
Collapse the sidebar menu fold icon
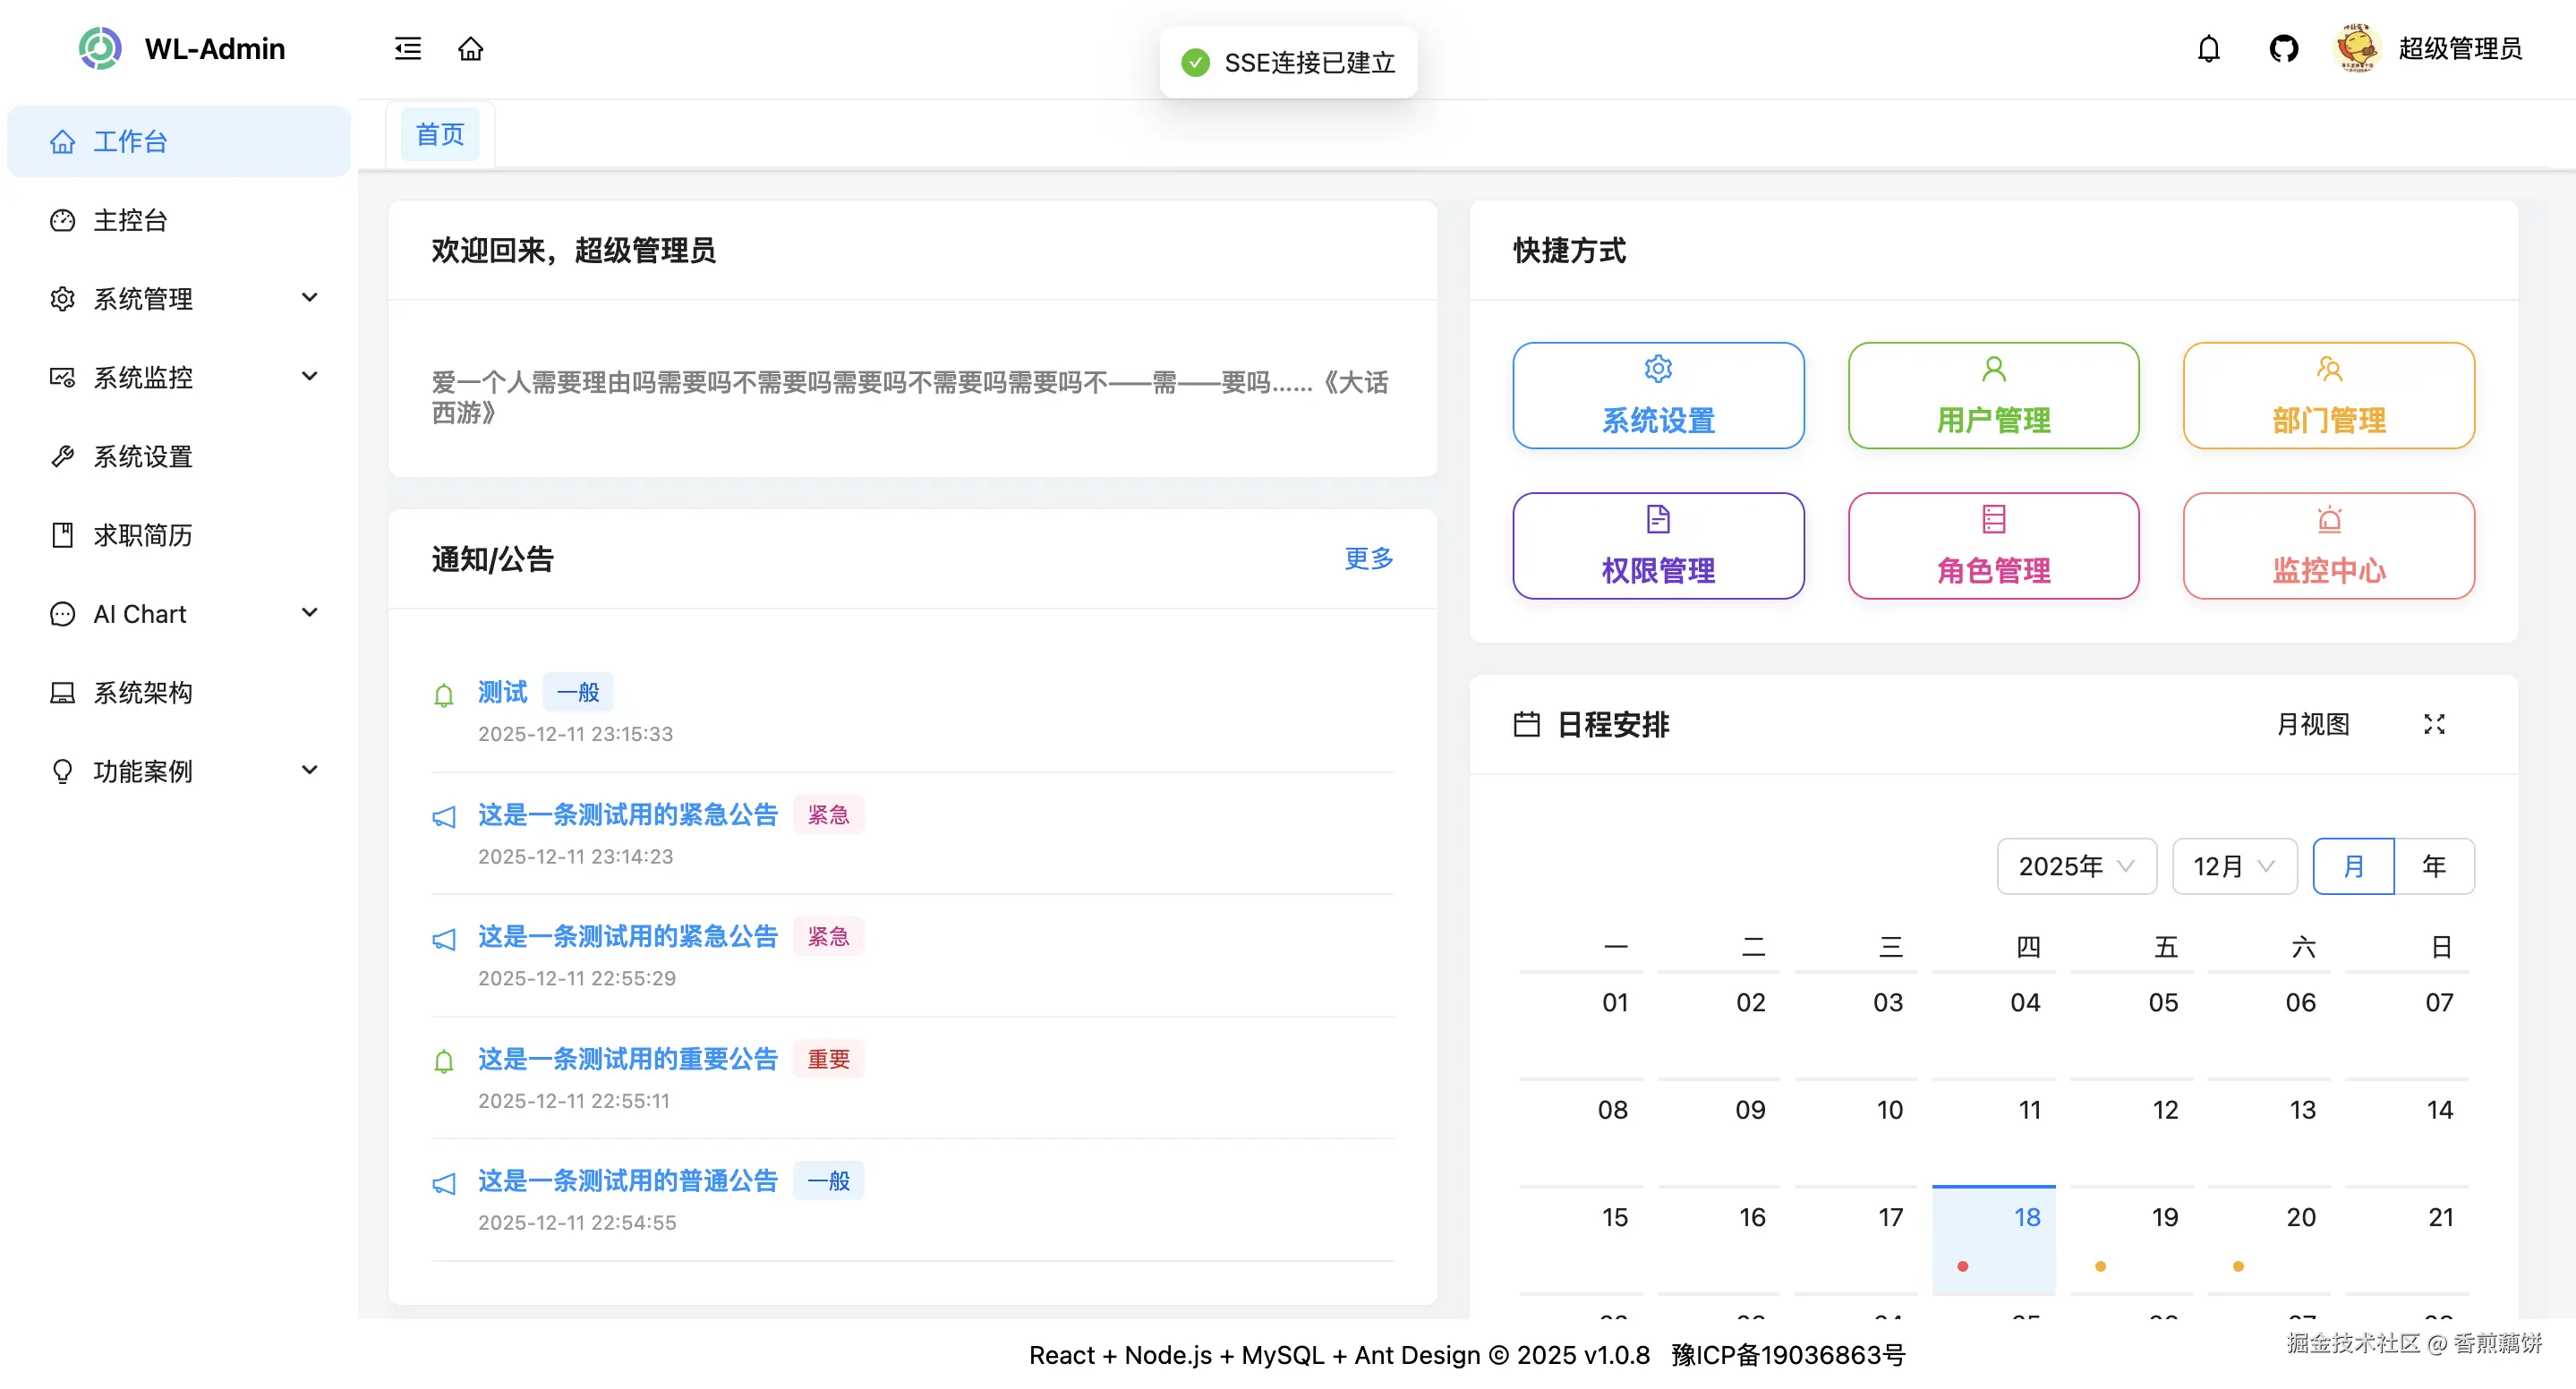(x=407, y=48)
